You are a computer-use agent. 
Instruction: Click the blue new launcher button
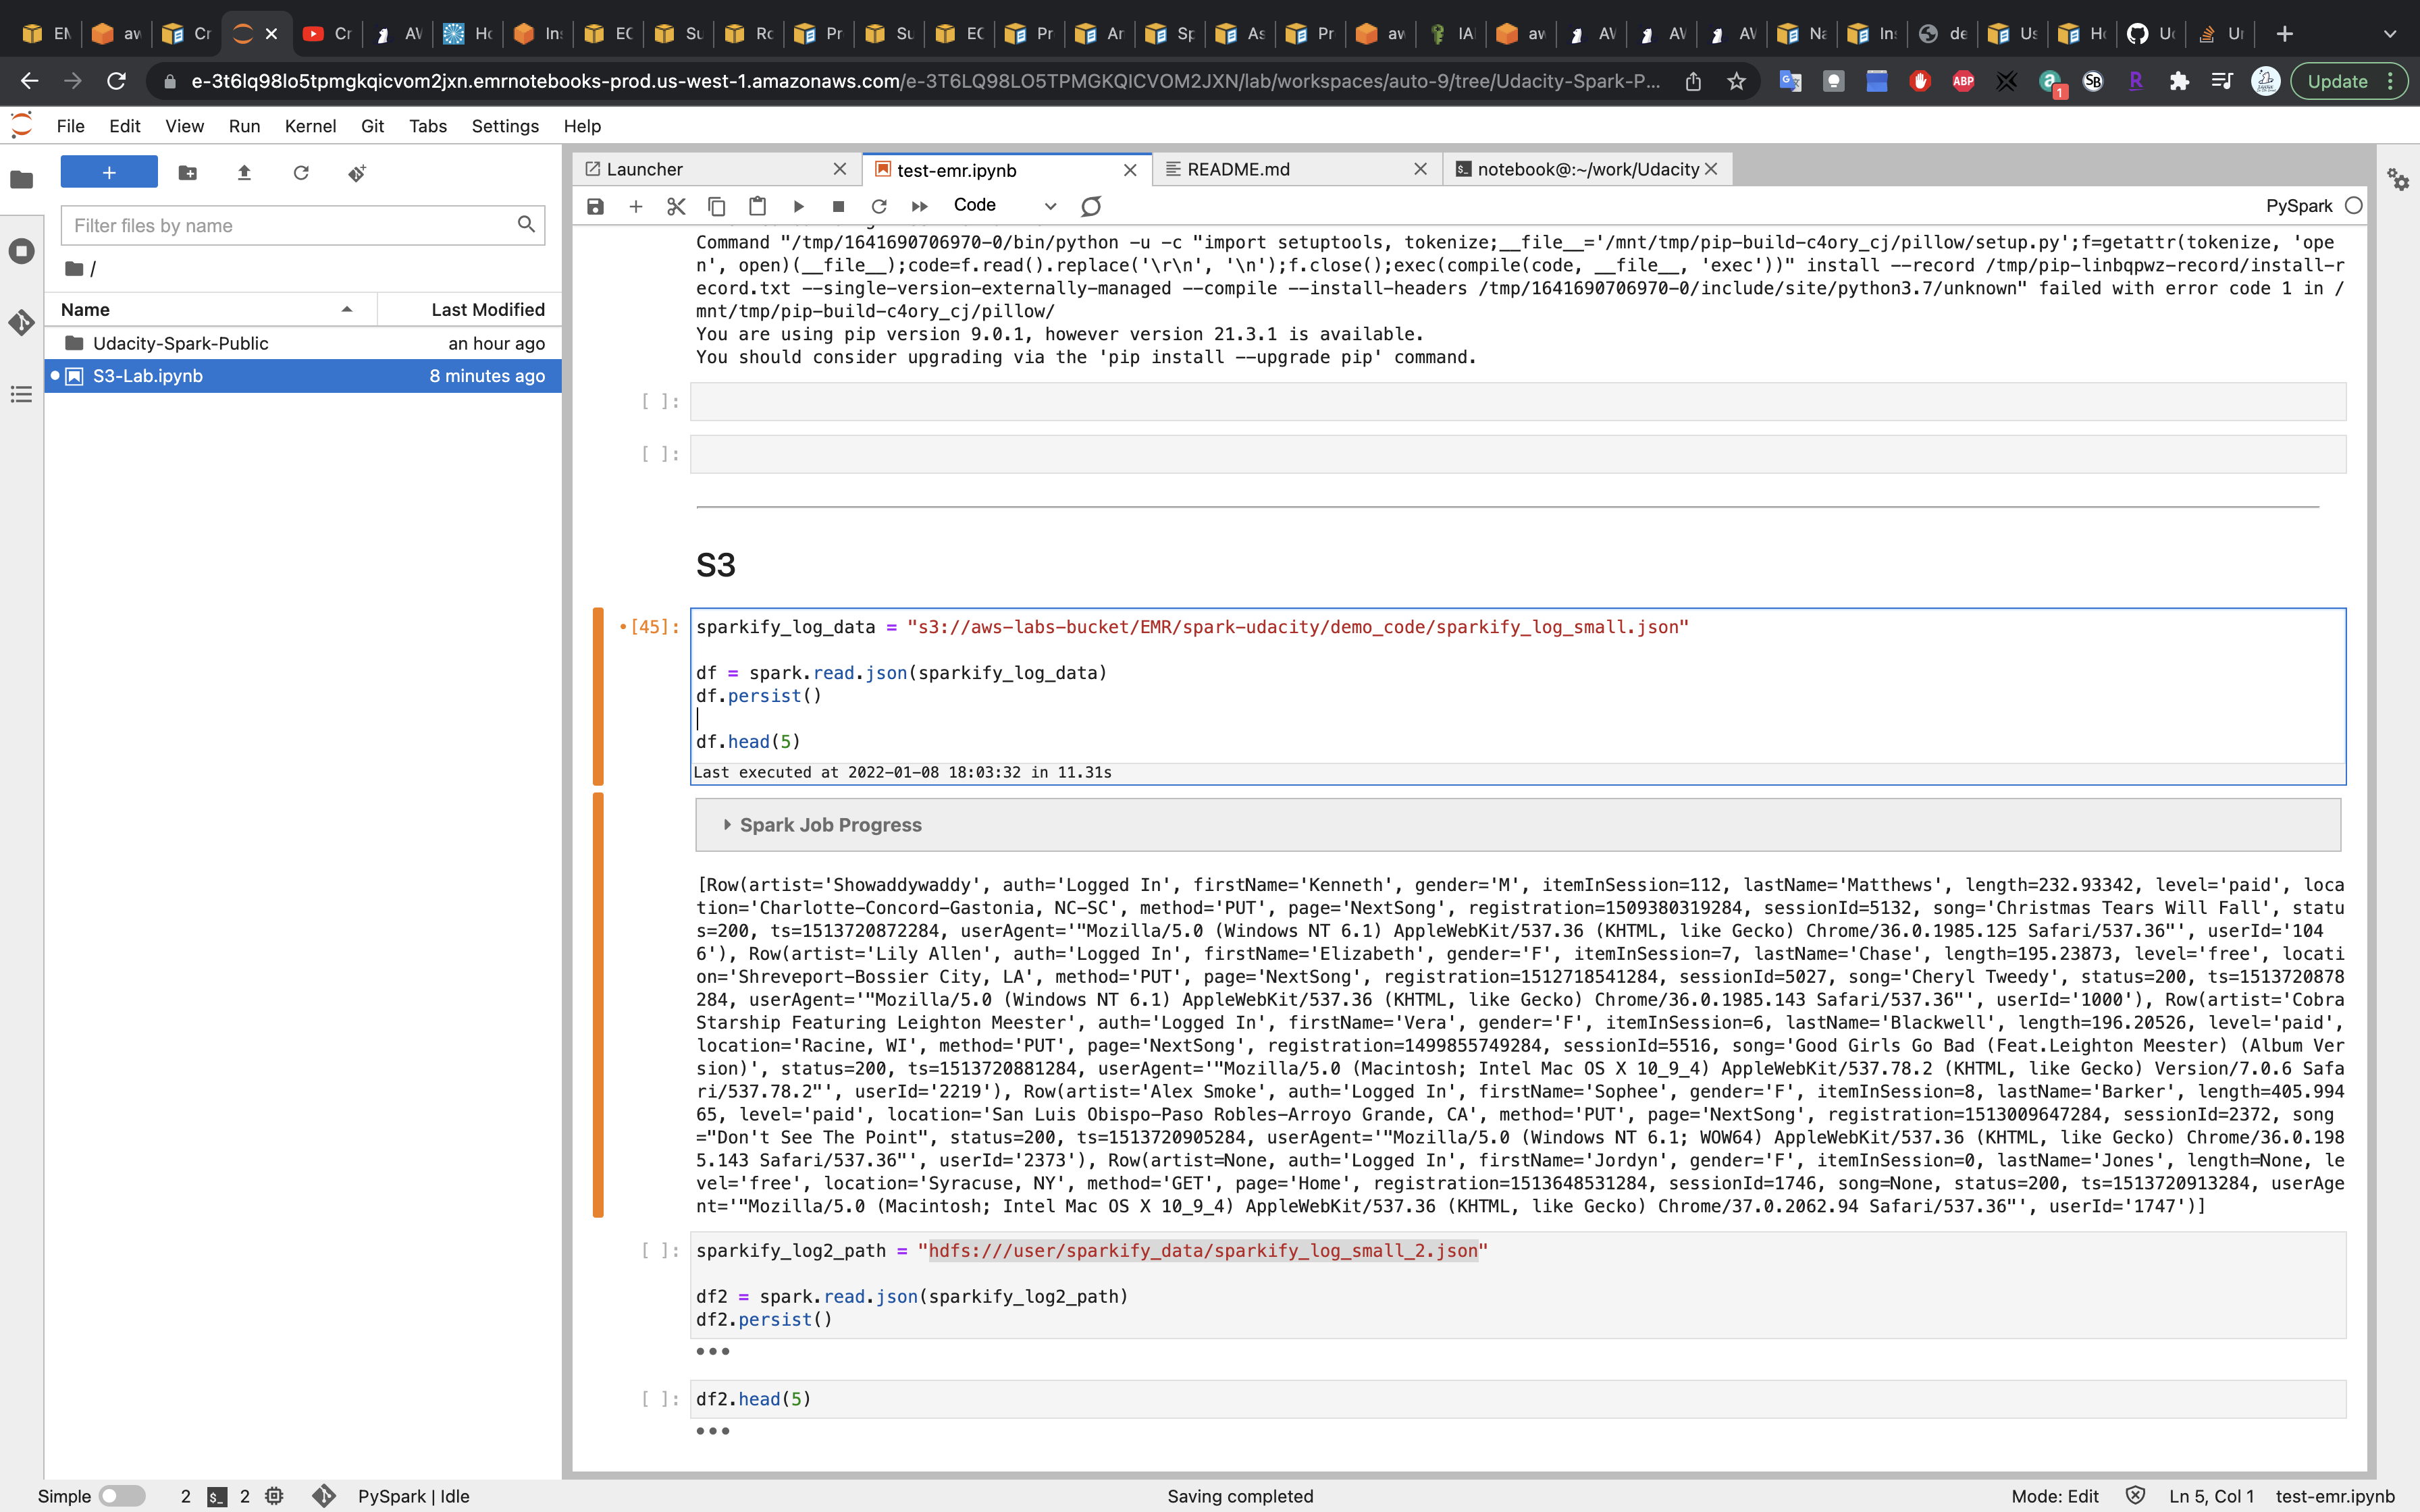point(109,173)
